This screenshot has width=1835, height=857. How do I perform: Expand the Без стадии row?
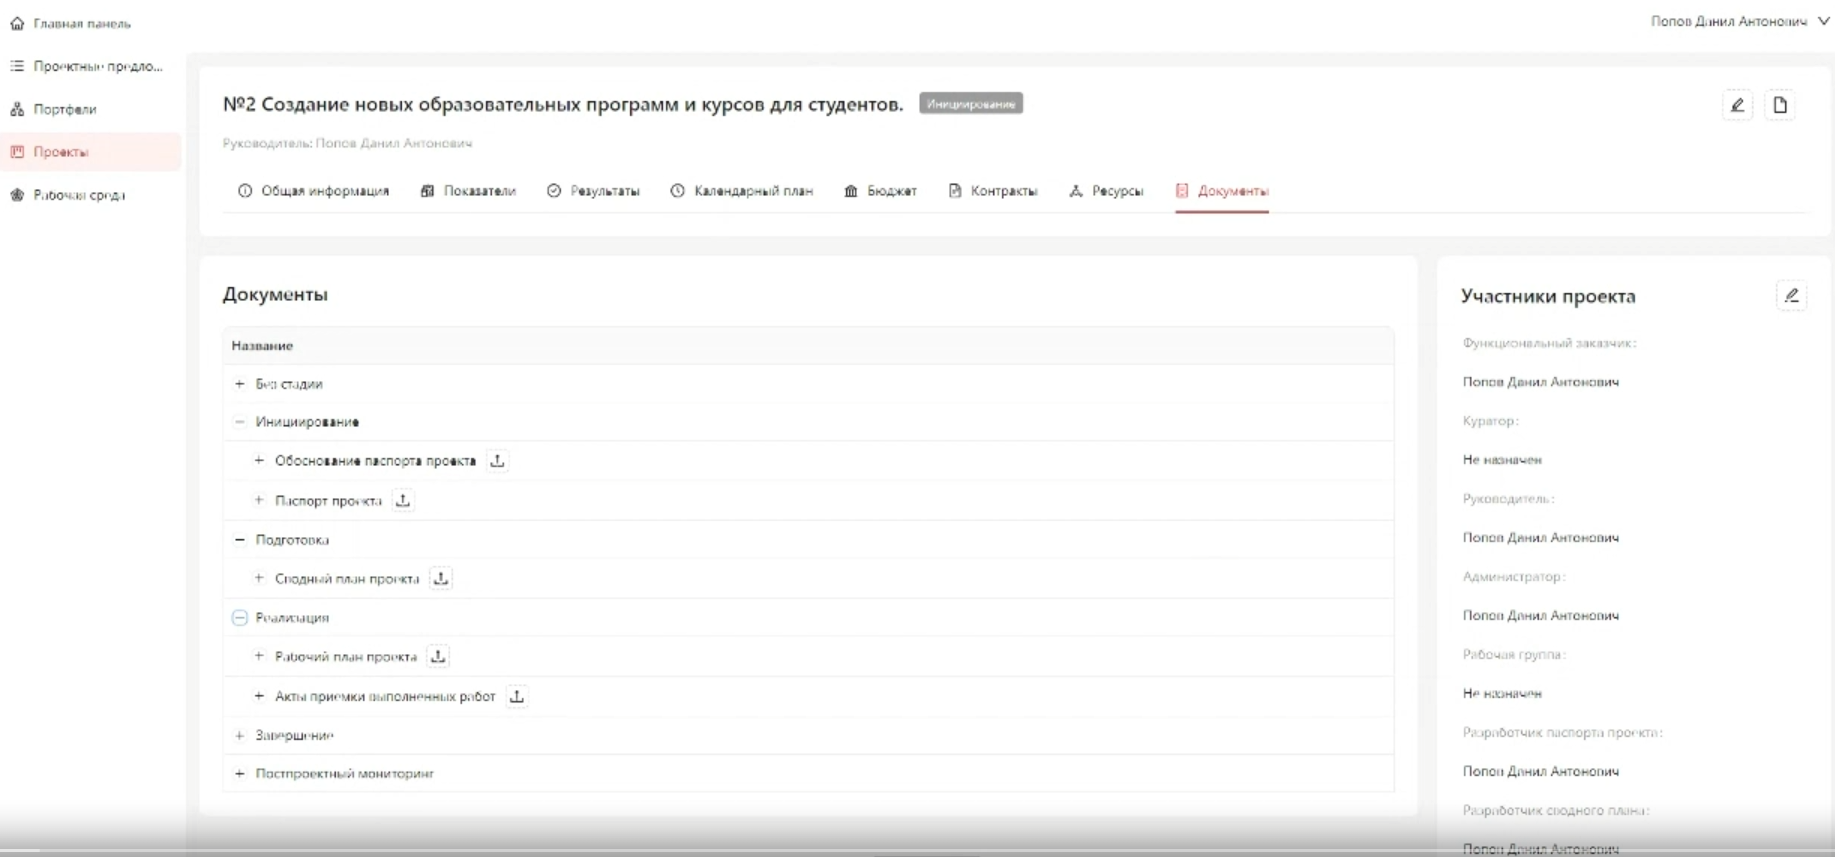pos(239,384)
